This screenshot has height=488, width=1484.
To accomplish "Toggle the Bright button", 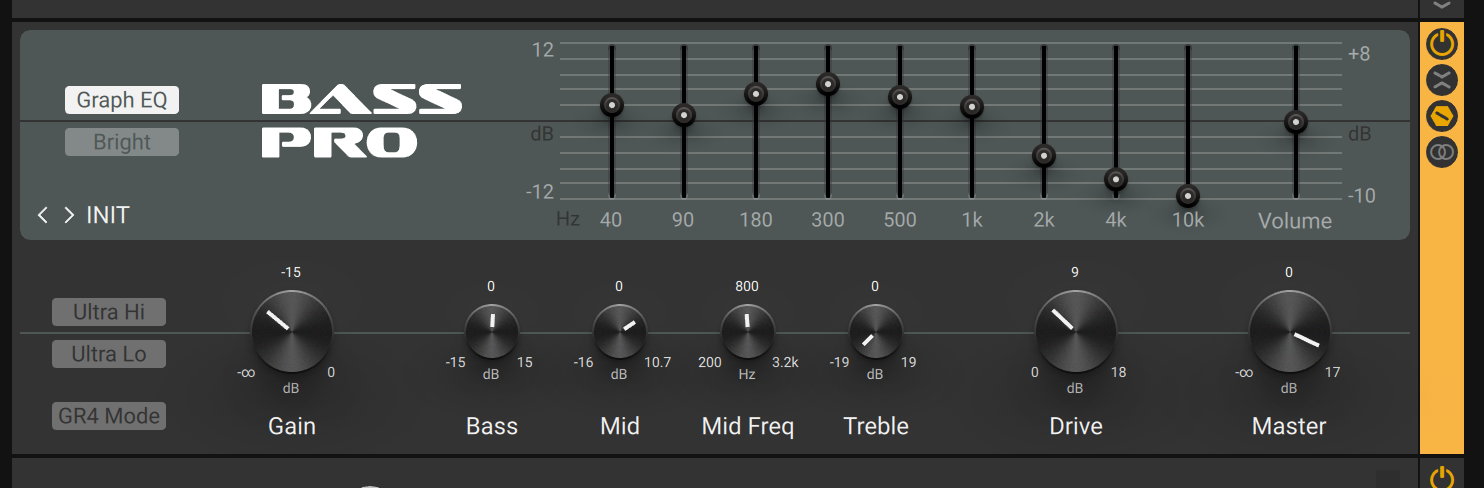I will (x=122, y=142).
